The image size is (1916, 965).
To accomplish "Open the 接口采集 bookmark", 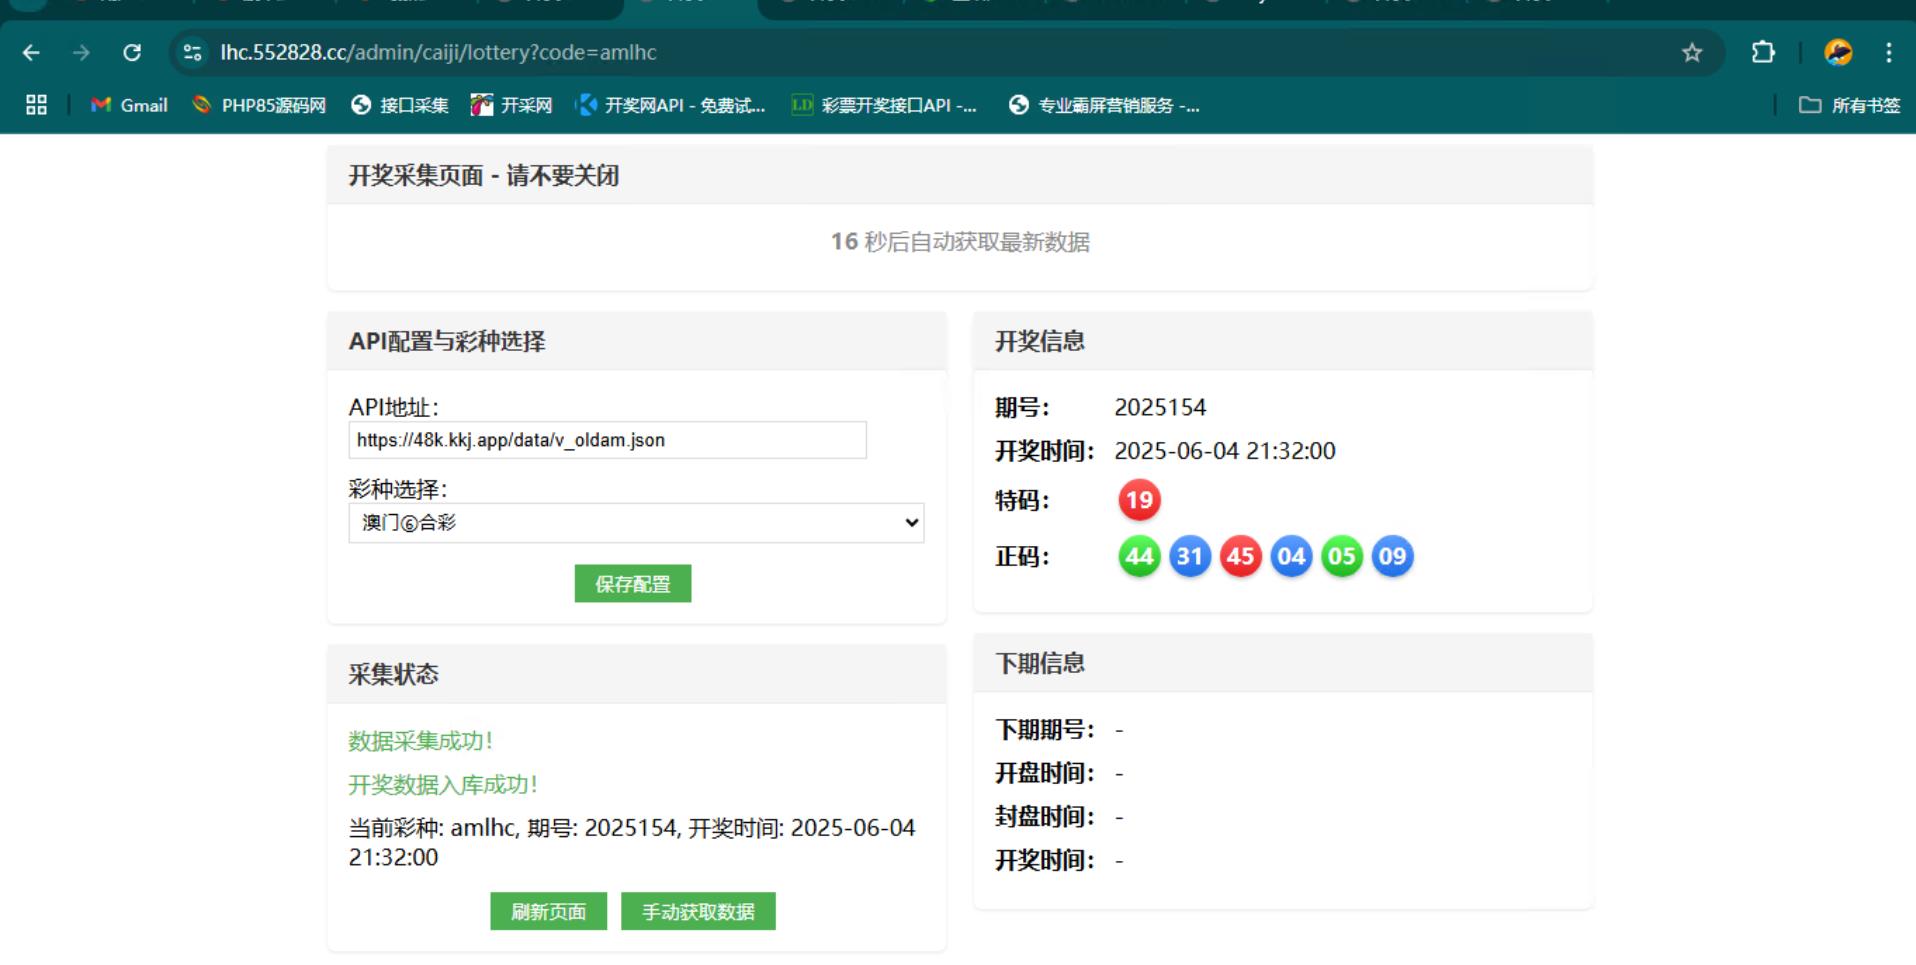I will [x=400, y=105].
